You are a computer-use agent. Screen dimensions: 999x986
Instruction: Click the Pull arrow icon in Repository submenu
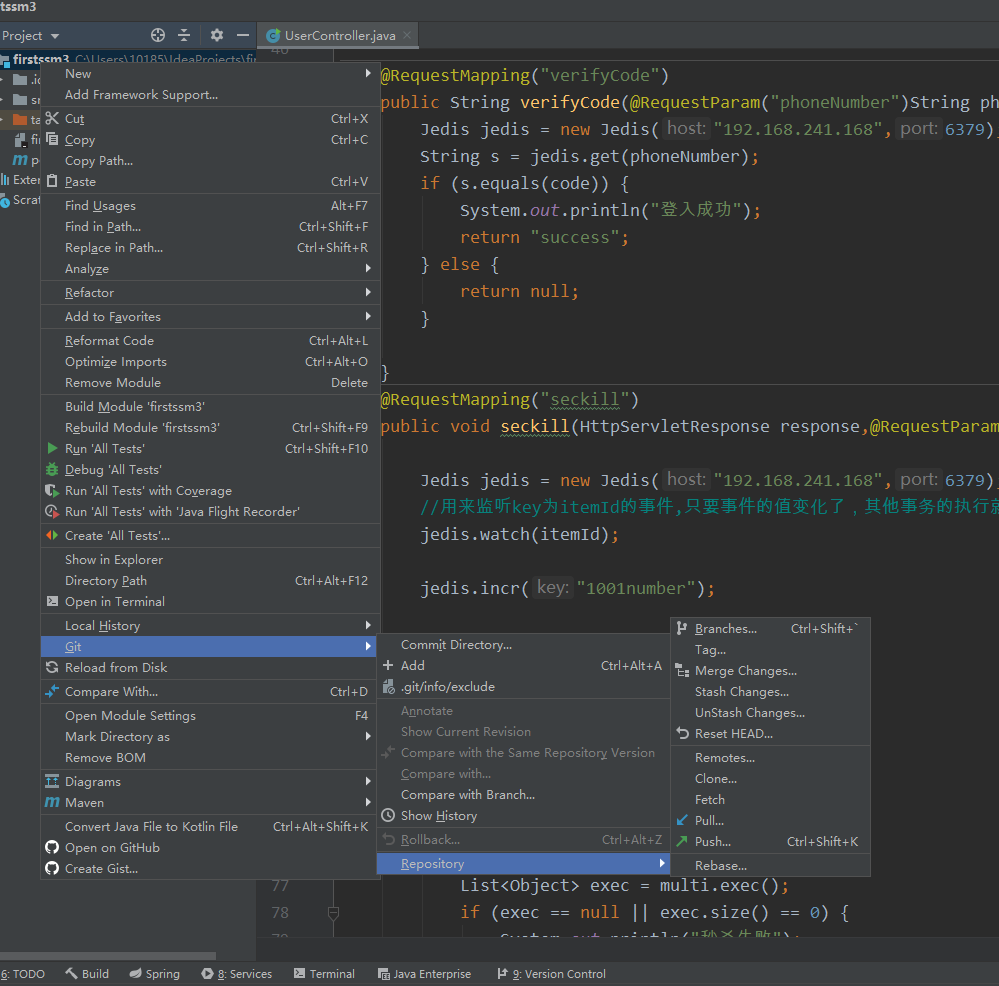[x=682, y=821]
